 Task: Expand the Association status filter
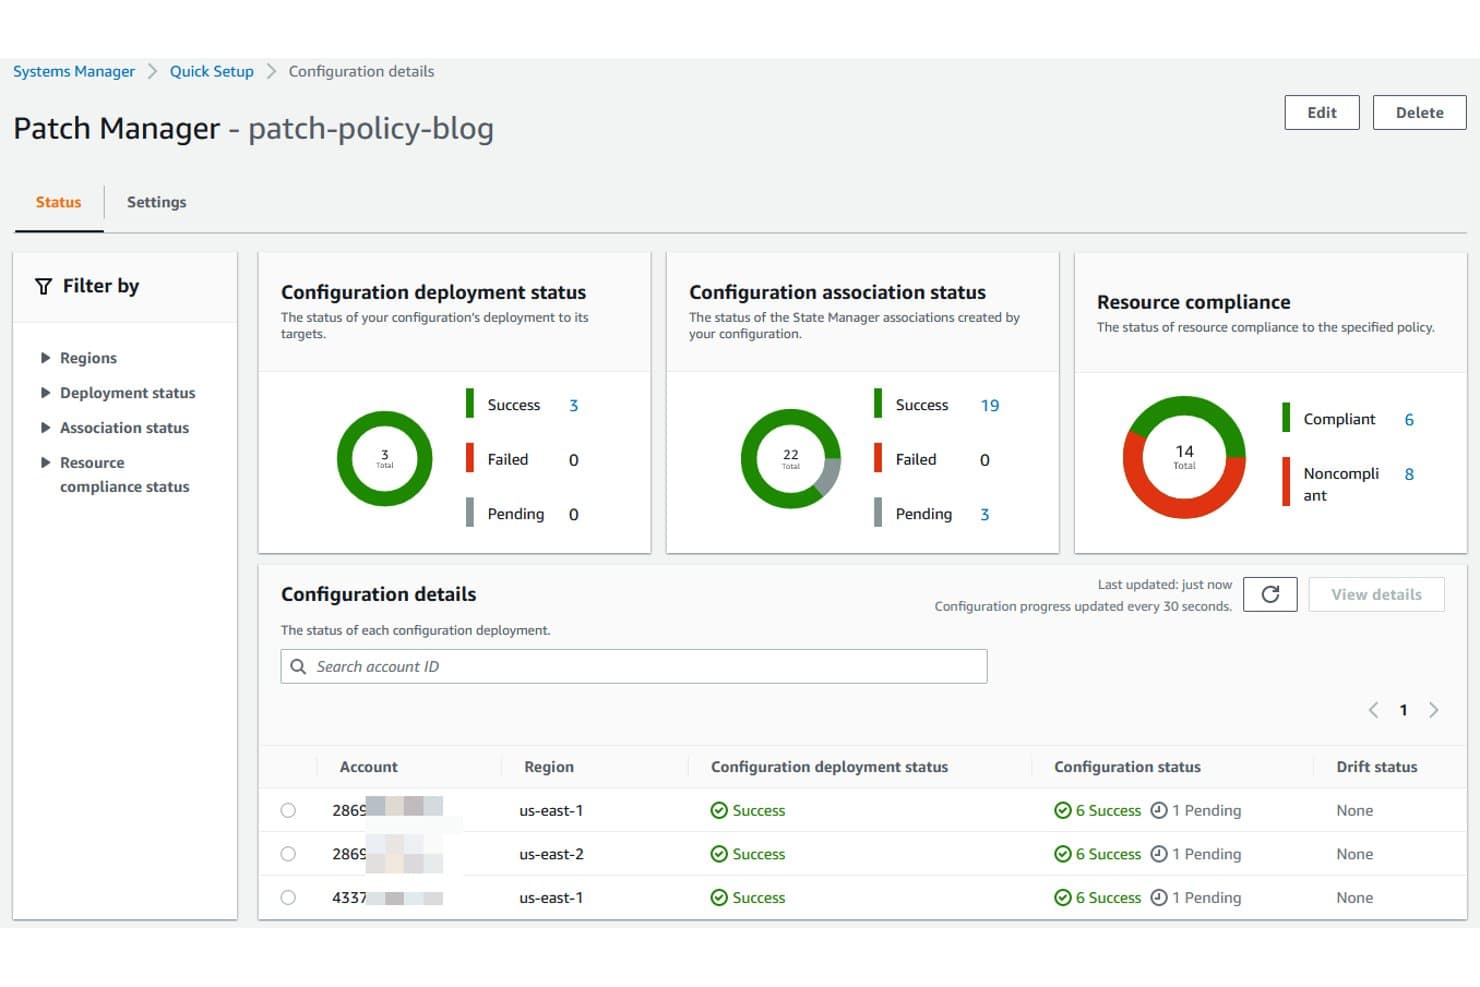coord(45,428)
